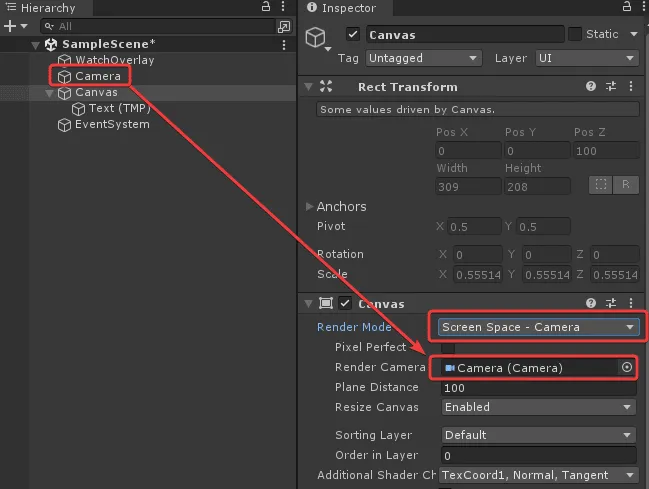Open the Render Mode dropdown

538,327
